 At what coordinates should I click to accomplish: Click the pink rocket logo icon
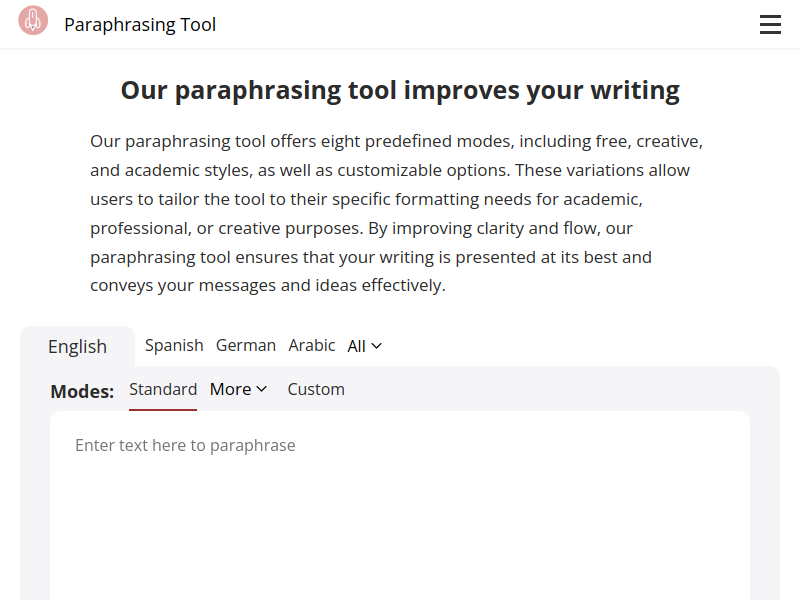[33, 20]
